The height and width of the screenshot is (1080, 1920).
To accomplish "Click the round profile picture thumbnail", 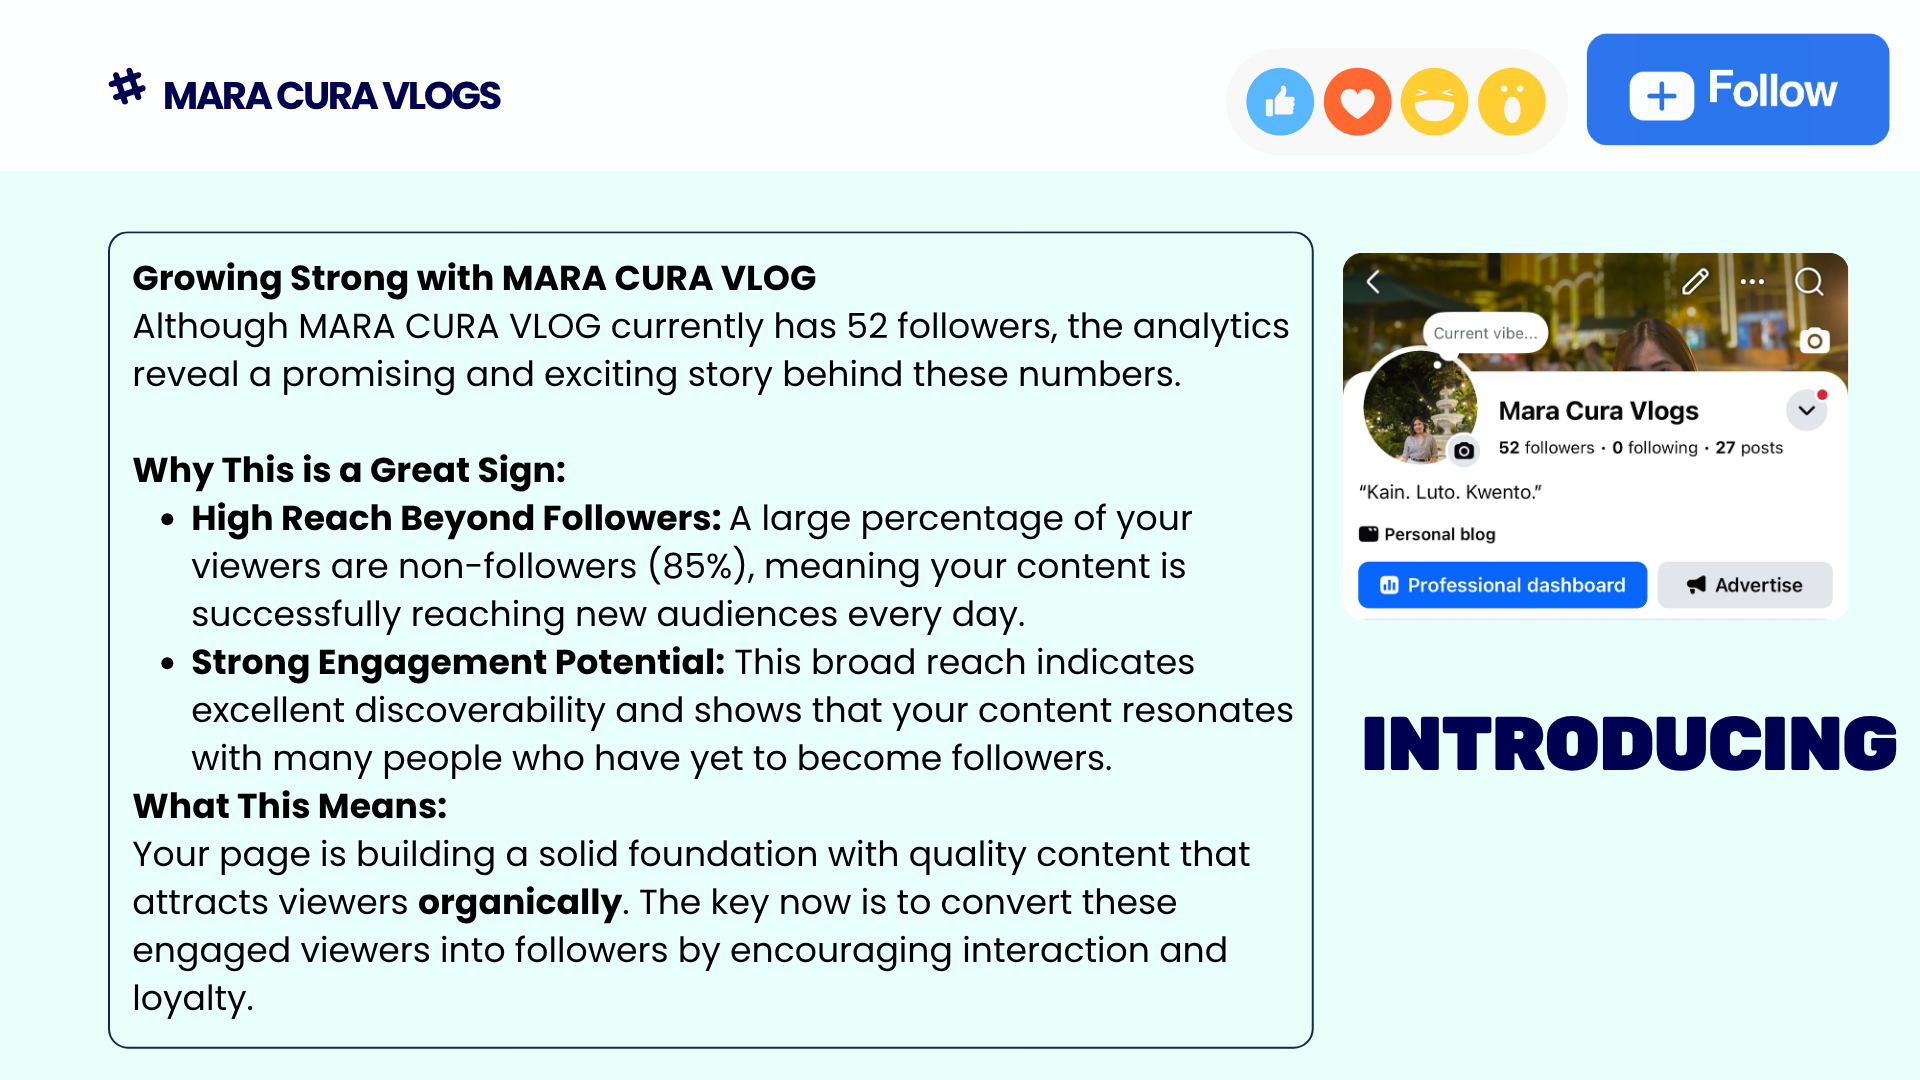I will (x=1419, y=407).
